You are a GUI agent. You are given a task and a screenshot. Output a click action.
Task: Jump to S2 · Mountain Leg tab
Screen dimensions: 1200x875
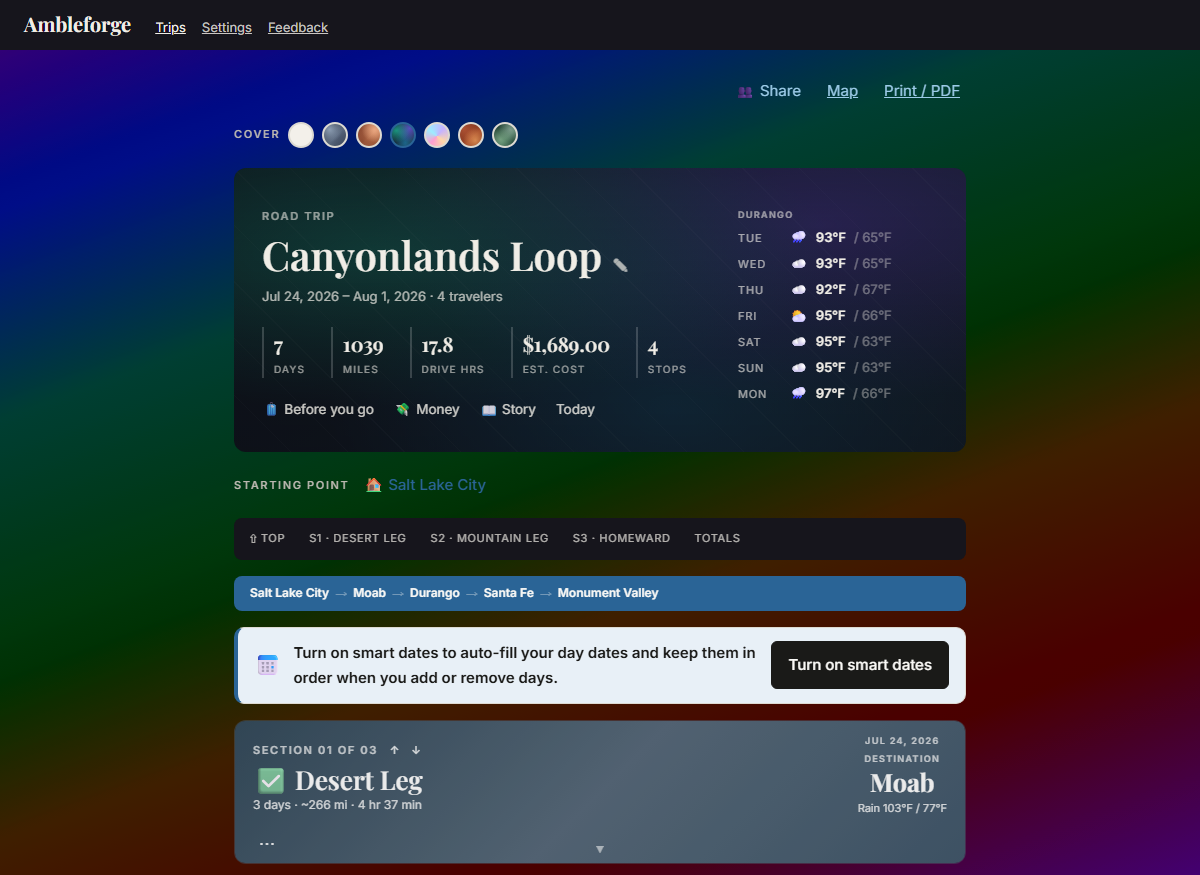[x=490, y=538]
